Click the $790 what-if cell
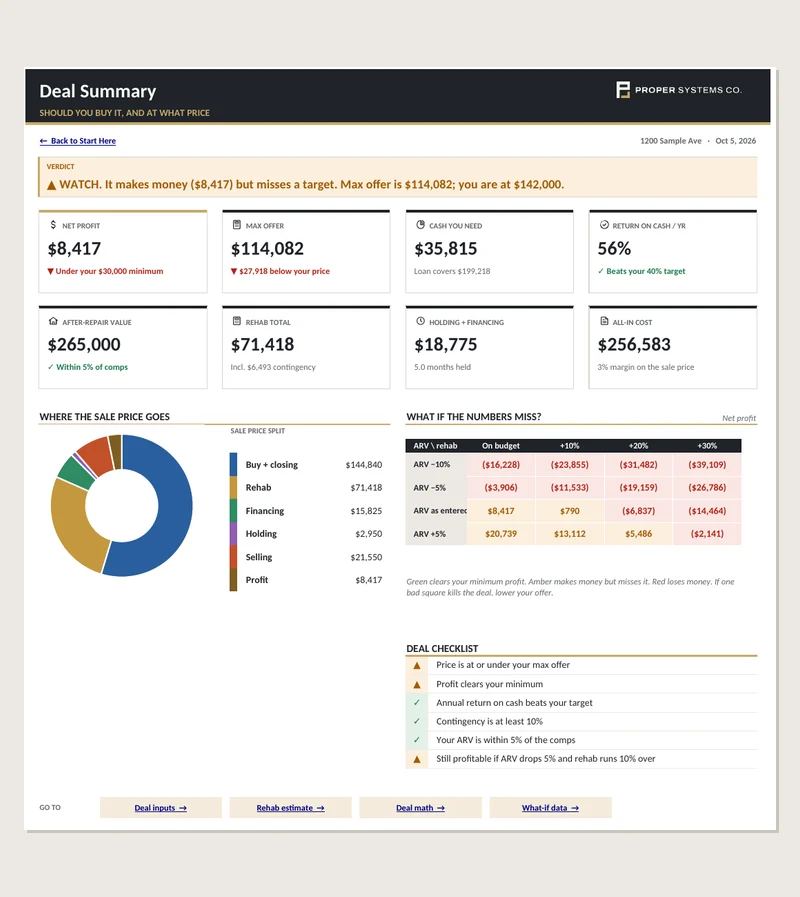 (570, 511)
